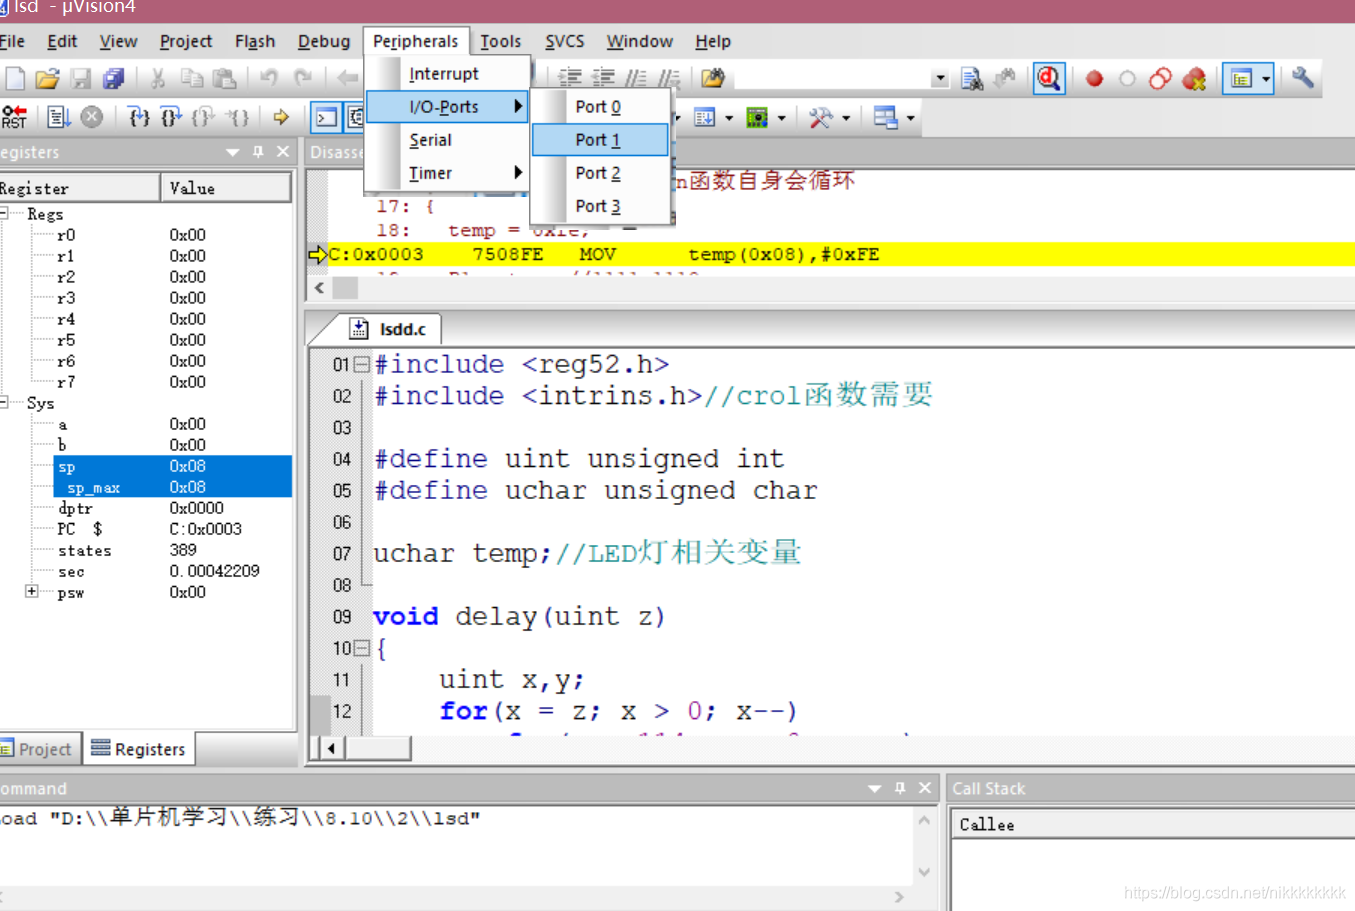Open Registers panel dropdown arrow
1355x911 pixels.
(232, 152)
